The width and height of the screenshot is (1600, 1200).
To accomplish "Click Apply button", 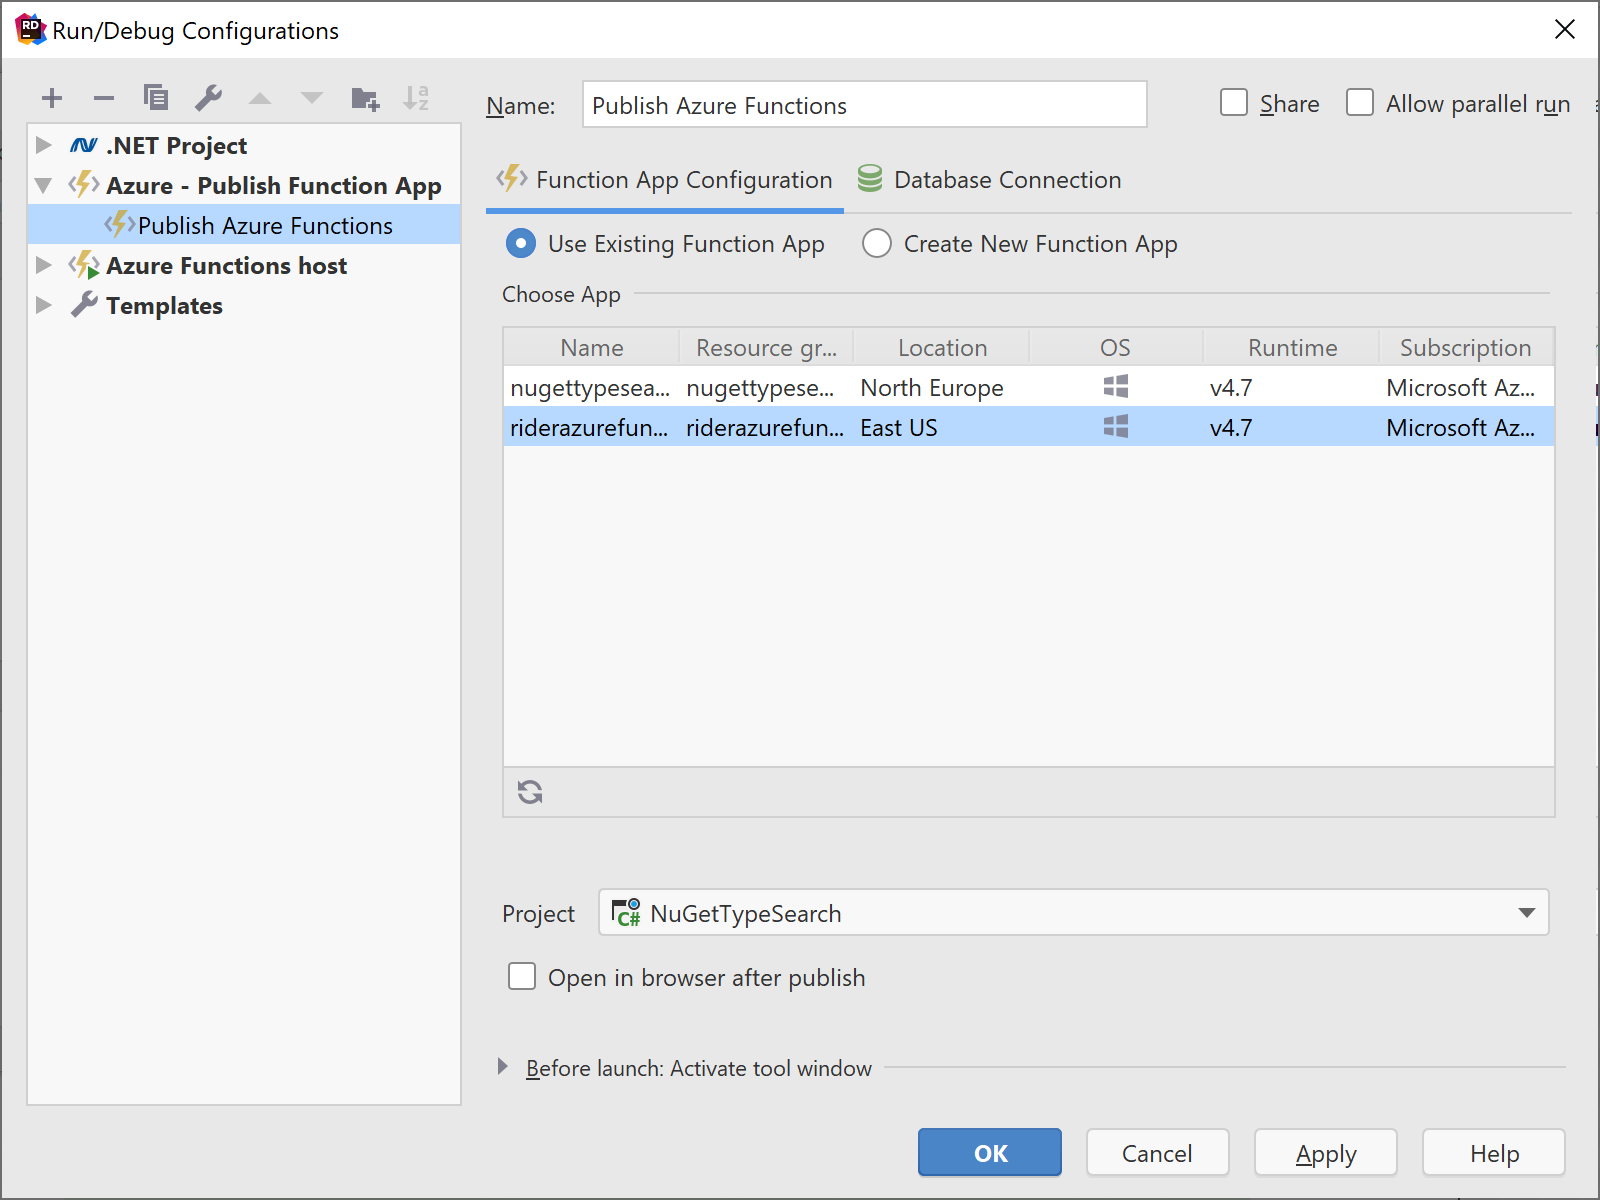I will coord(1326,1153).
